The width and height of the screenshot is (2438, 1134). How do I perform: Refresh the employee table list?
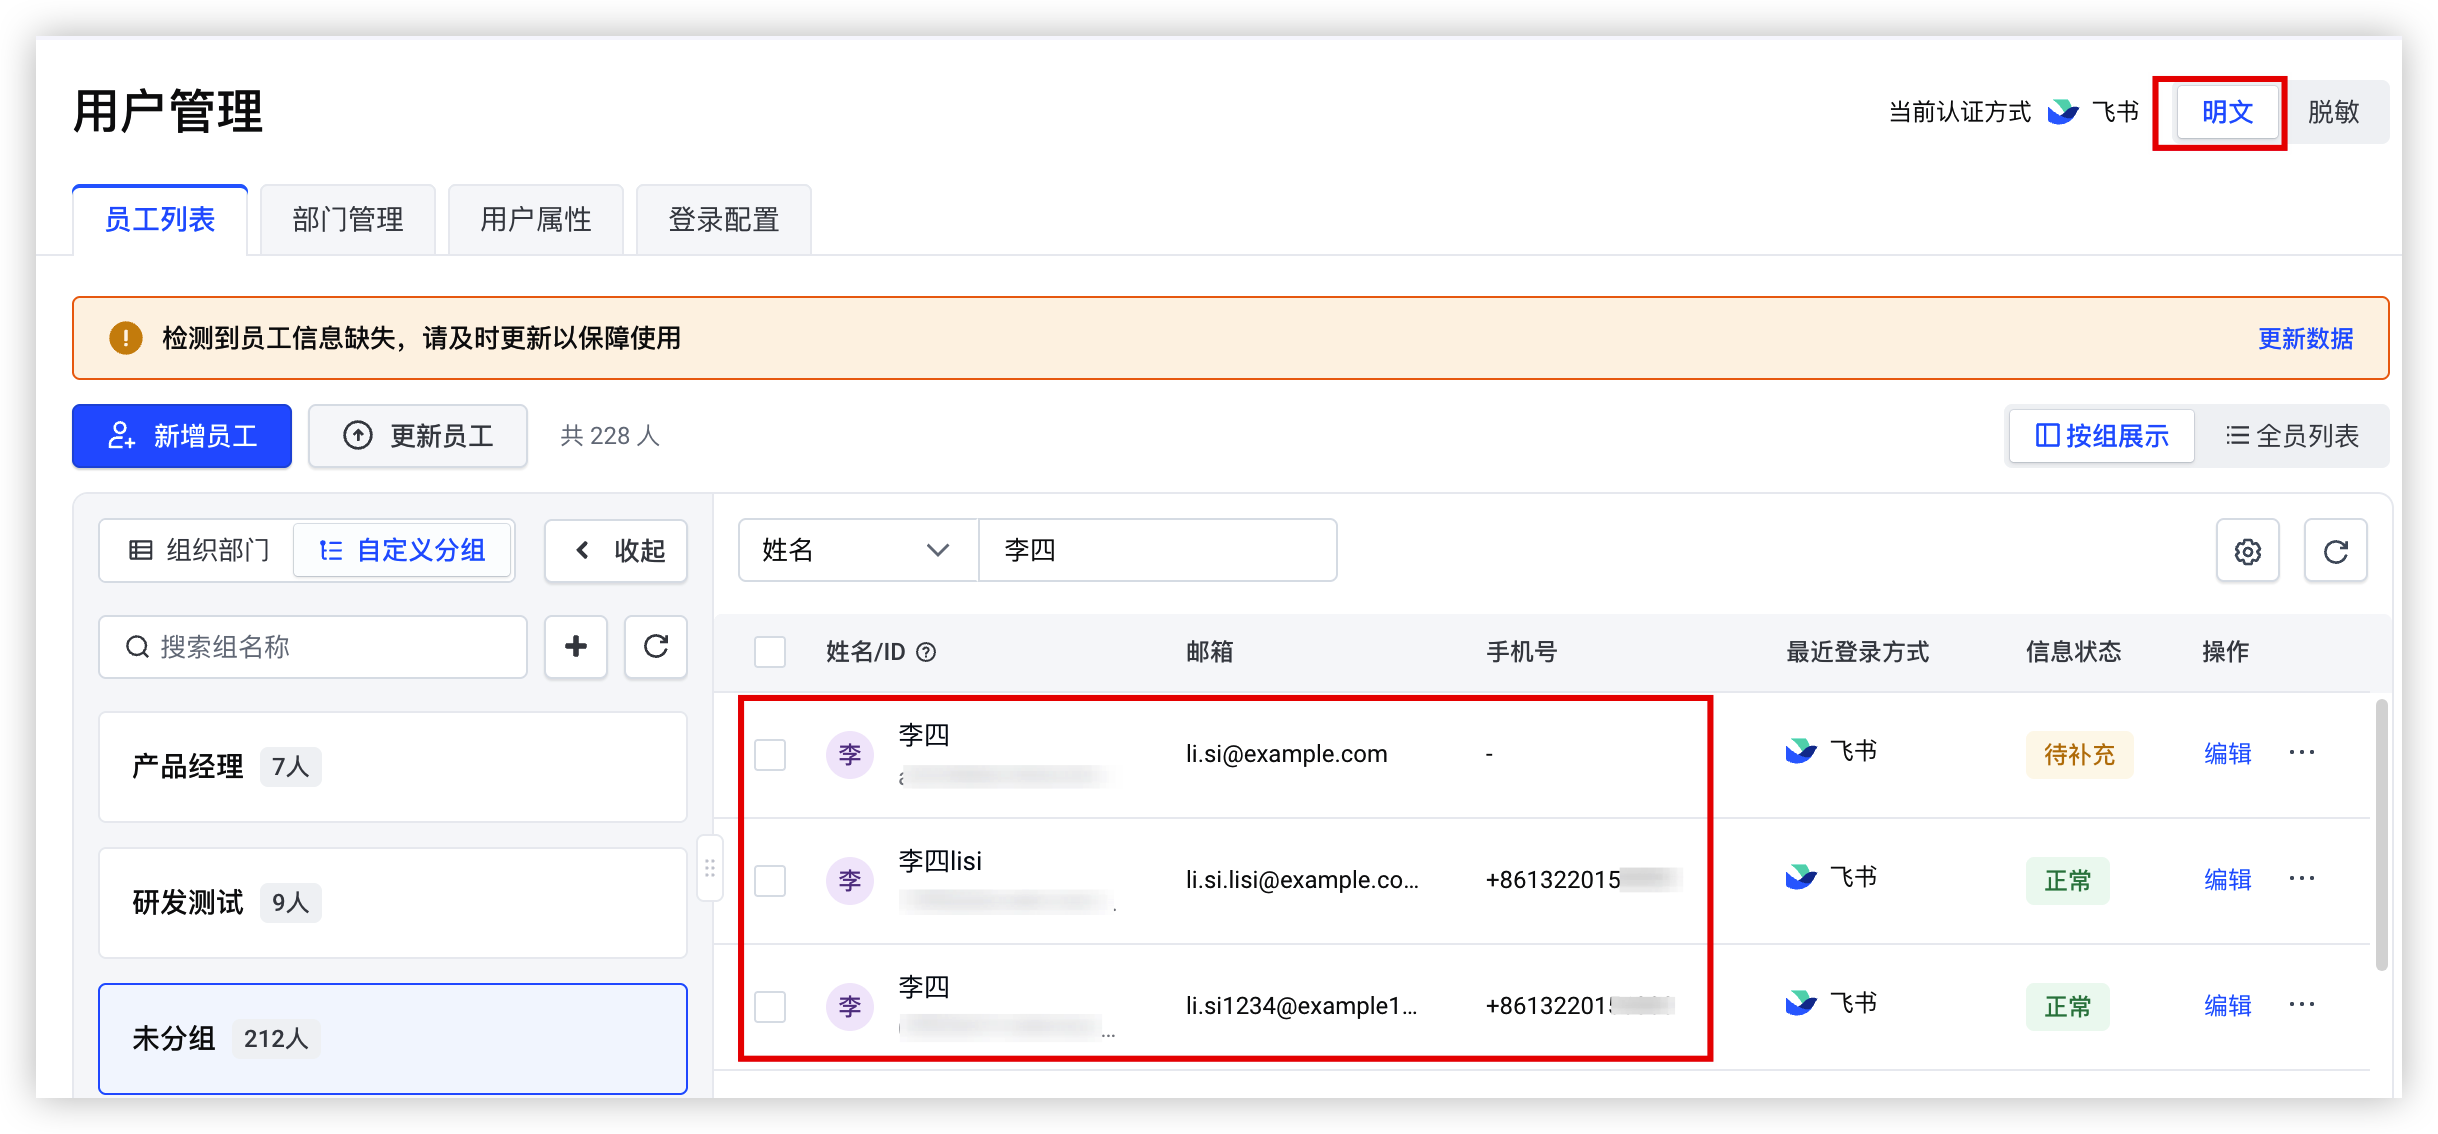tap(2335, 551)
